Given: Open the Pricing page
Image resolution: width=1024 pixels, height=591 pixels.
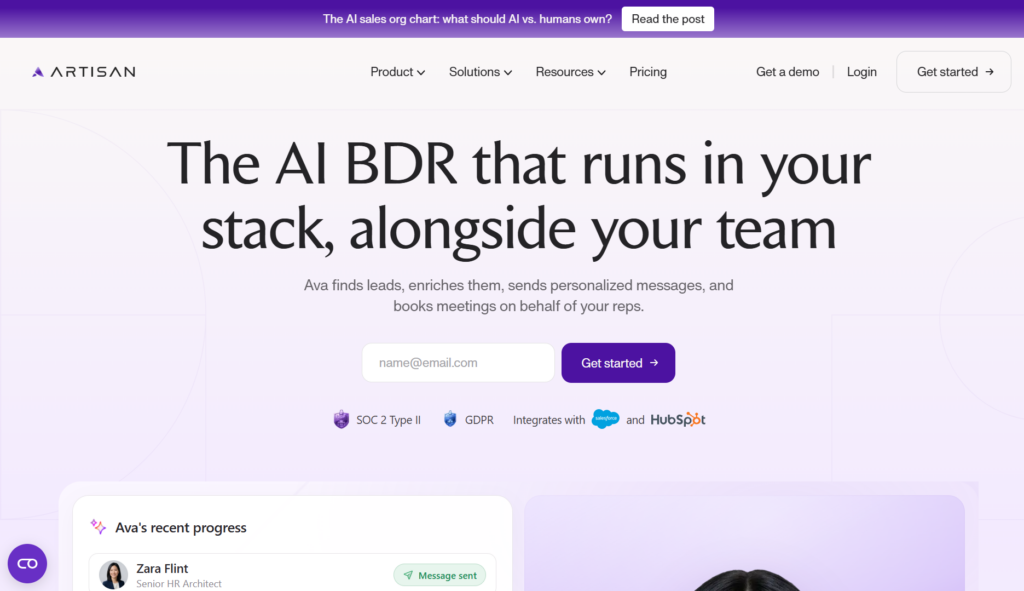Looking at the screenshot, I should 648,72.
